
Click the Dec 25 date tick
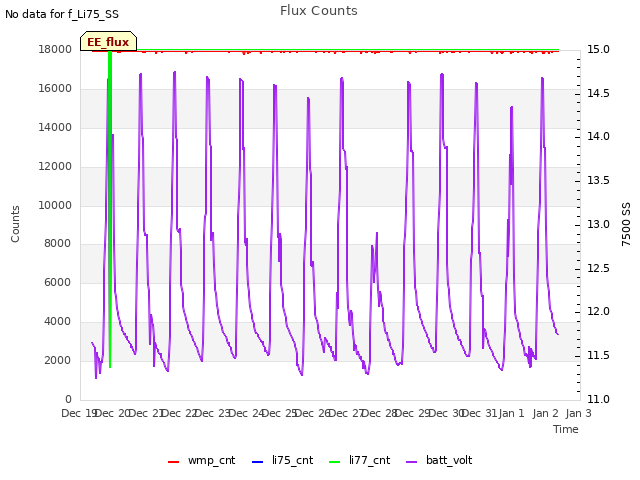tap(280, 413)
